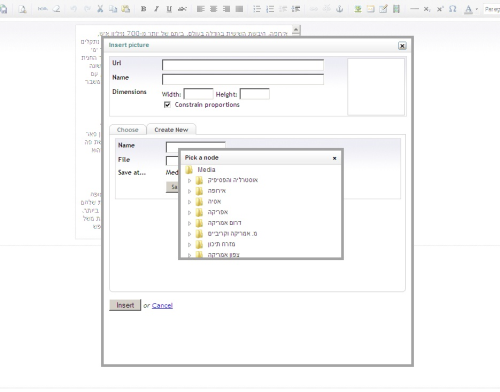Click the Insert button
This screenshot has width=500, height=392.
tap(125, 305)
